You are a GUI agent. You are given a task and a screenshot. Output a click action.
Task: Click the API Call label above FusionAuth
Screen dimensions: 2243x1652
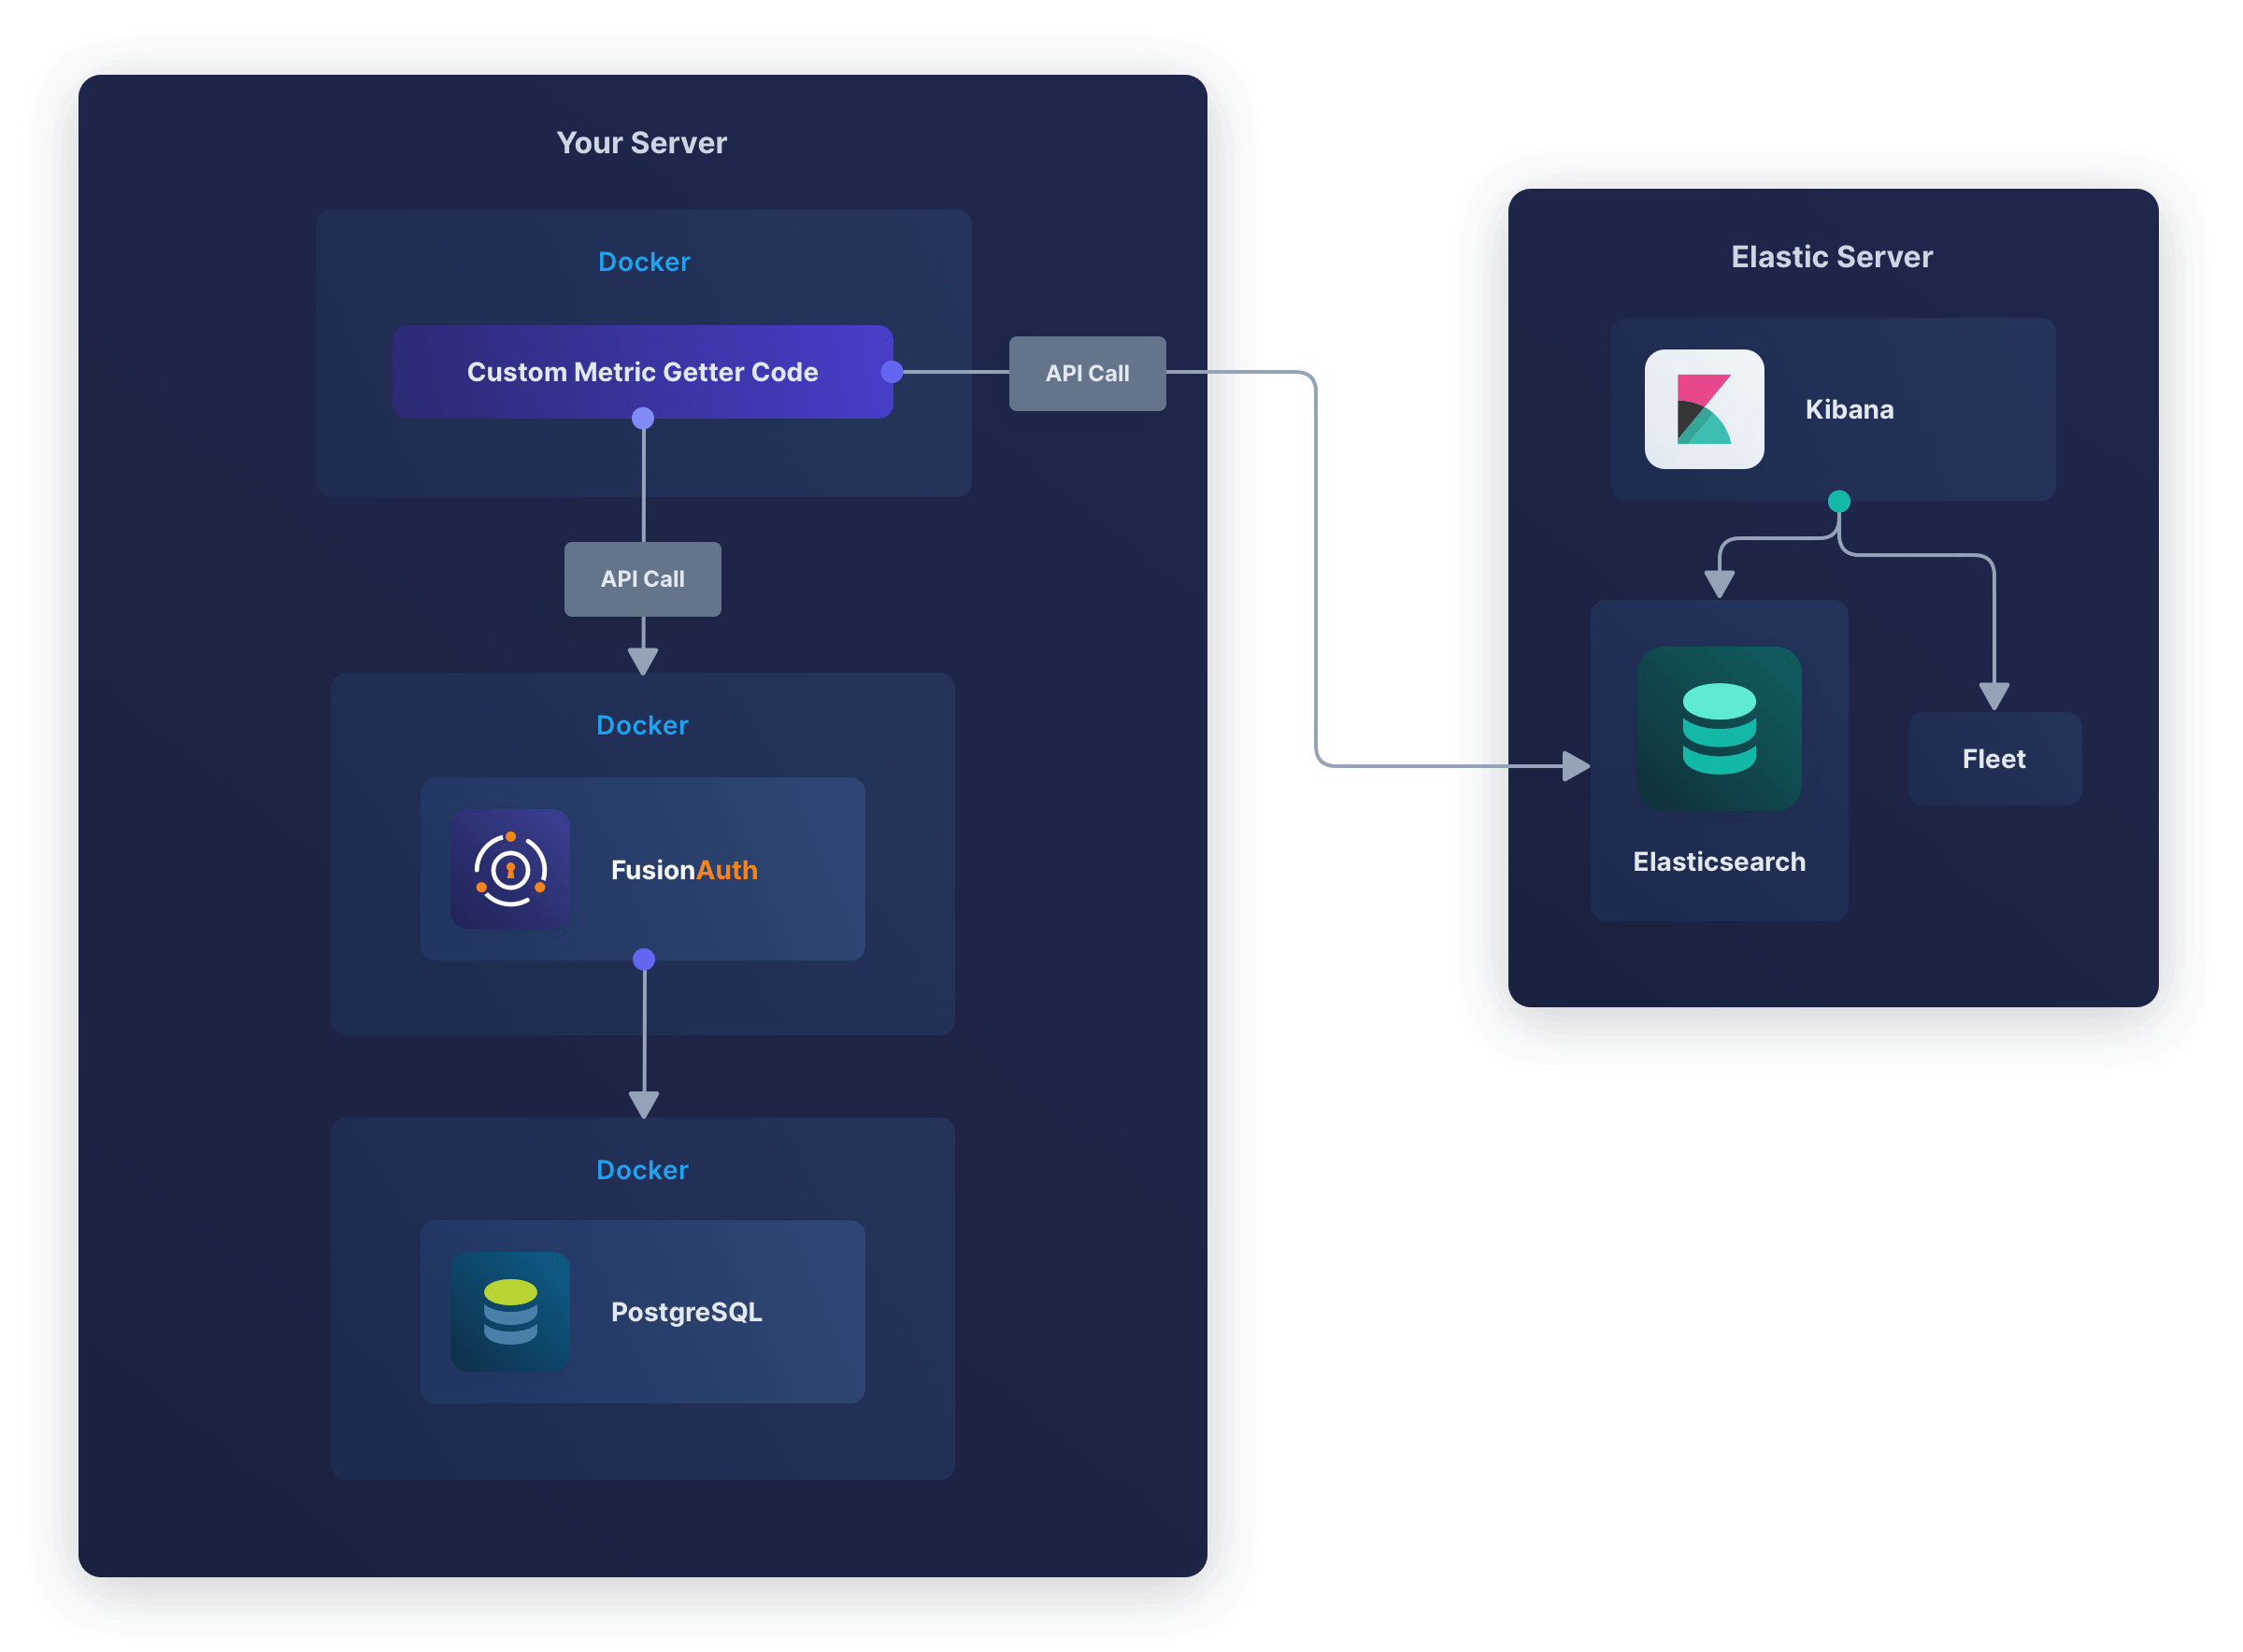(x=642, y=579)
